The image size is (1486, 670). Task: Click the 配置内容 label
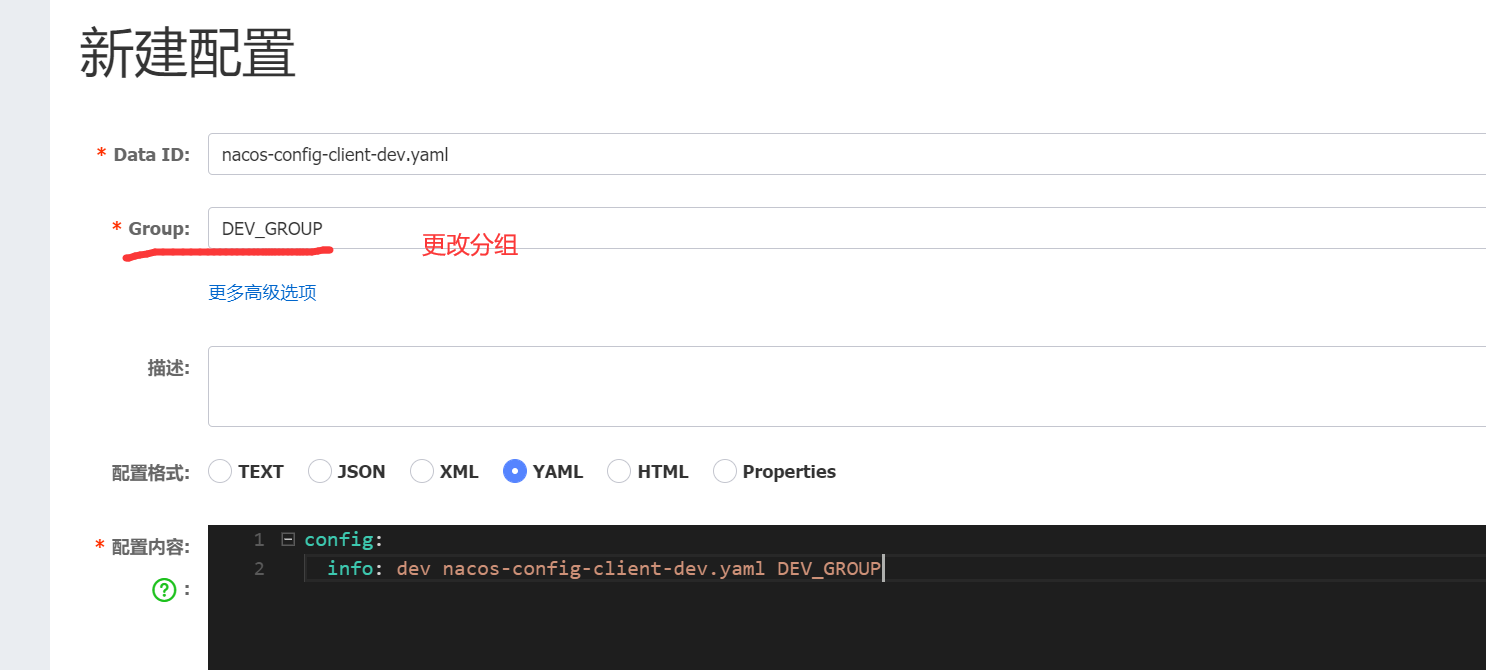151,546
